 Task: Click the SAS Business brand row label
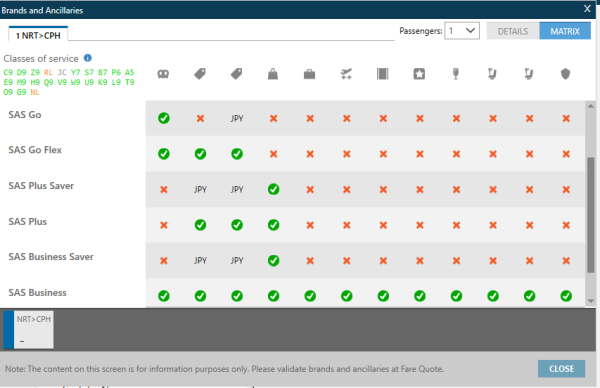(37, 293)
